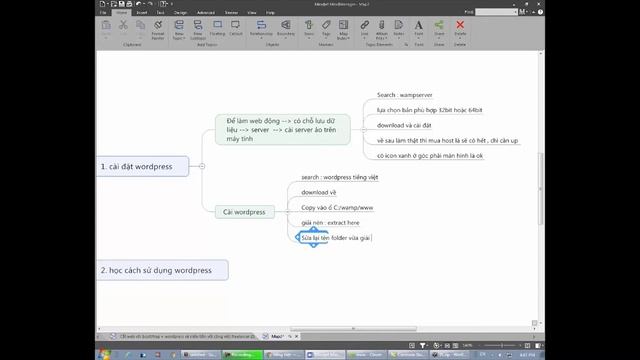This screenshot has width=640, height=360.
Task: Click the red Delete X icon
Action: pyautogui.click(x=460, y=25)
